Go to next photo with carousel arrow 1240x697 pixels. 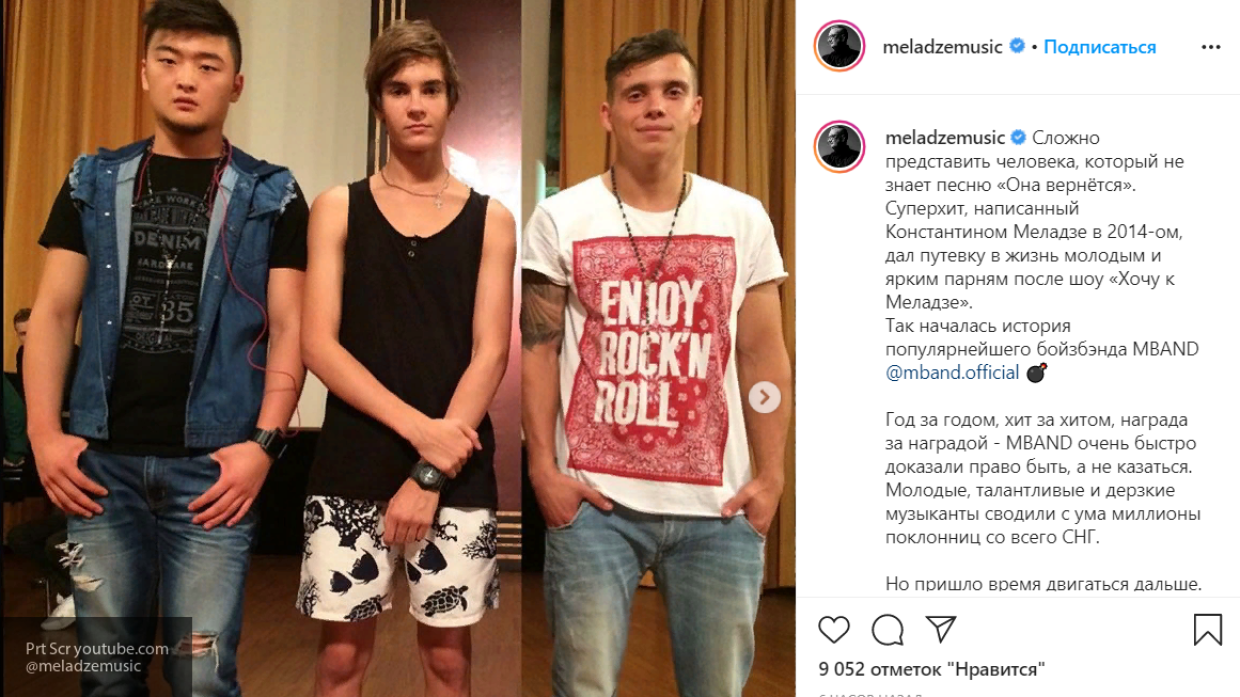[764, 397]
